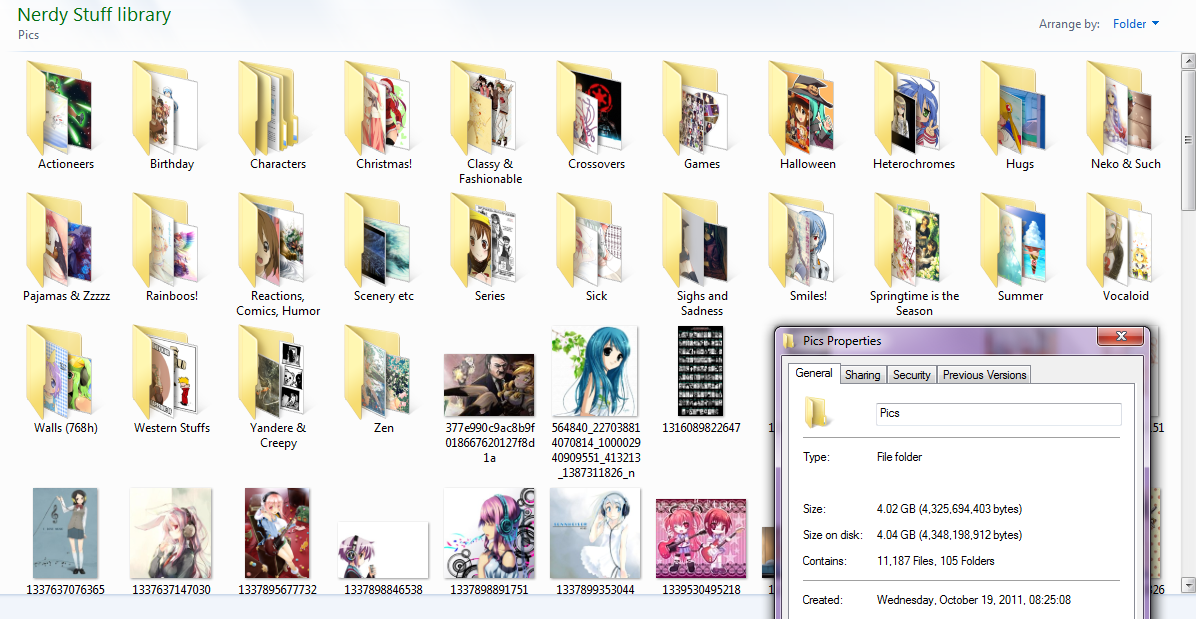Image resolution: width=1196 pixels, height=619 pixels.
Task: Click the folder name field containing Pics
Action: (x=998, y=413)
